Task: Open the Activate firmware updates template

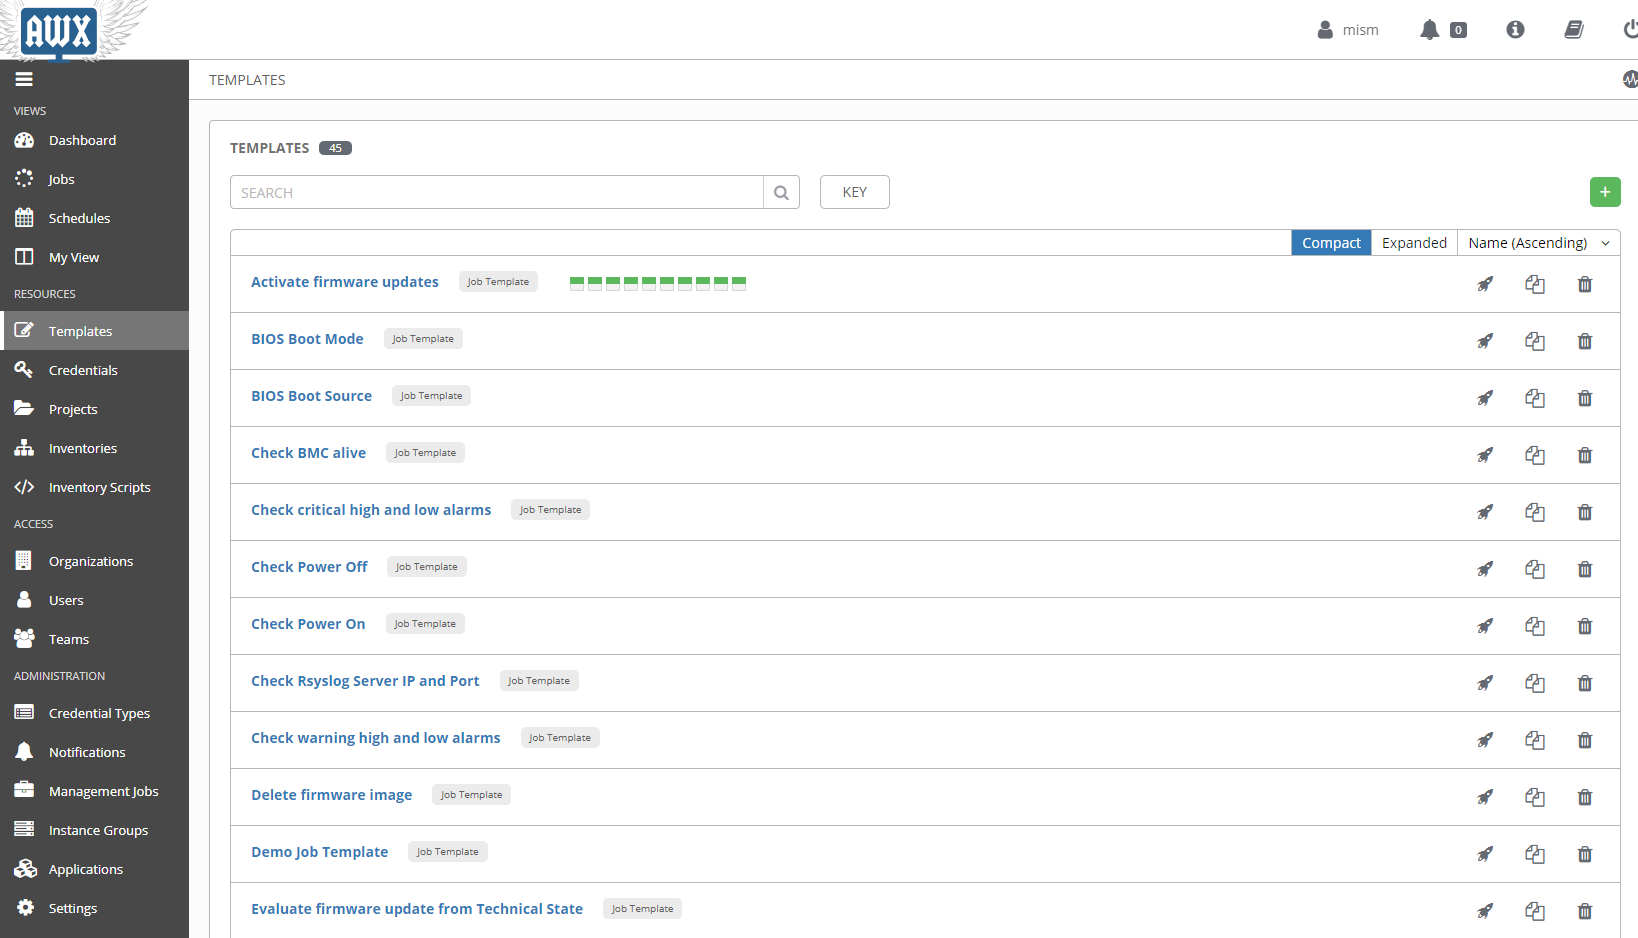Action: (345, 282)
